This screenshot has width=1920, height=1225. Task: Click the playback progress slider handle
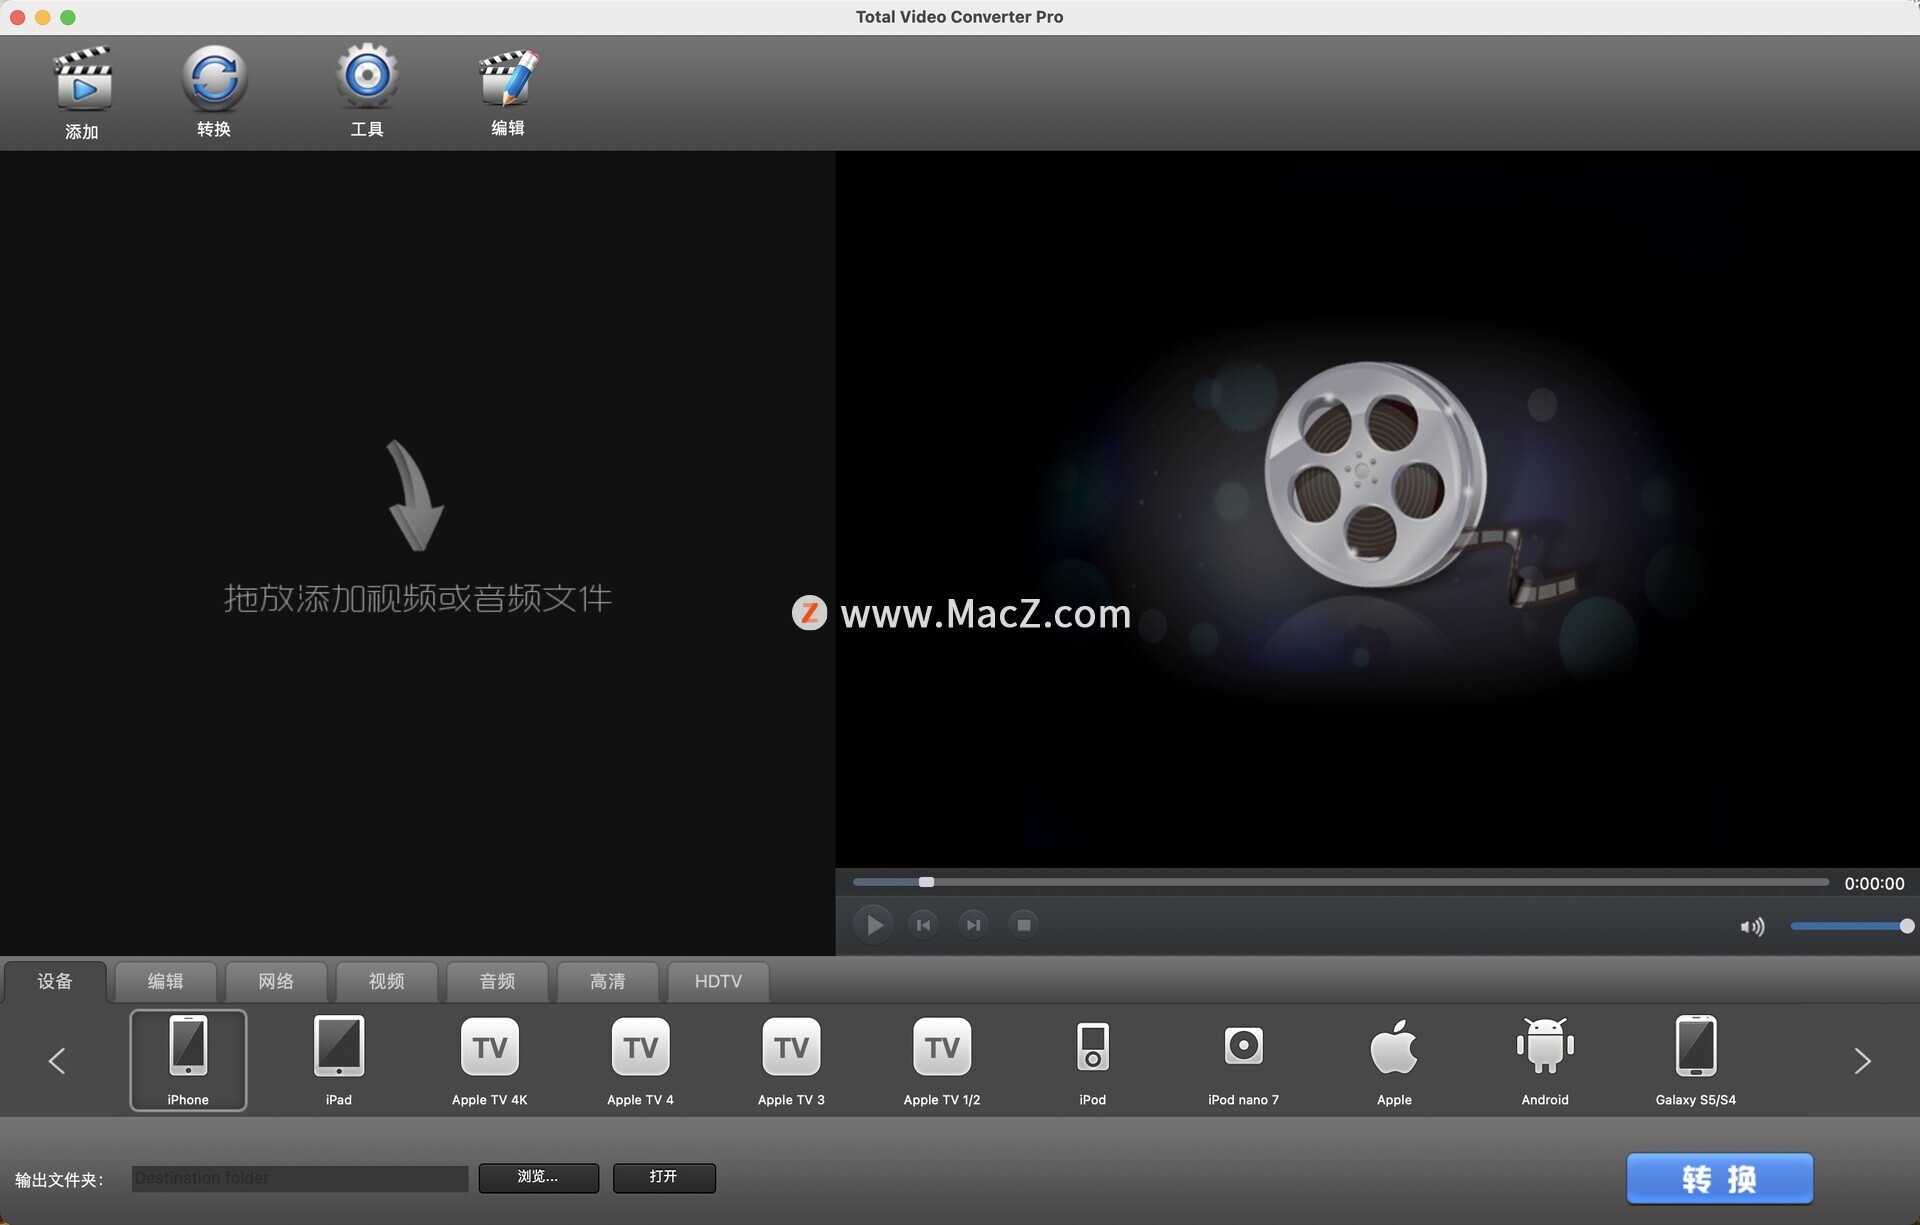coord(927,882)
